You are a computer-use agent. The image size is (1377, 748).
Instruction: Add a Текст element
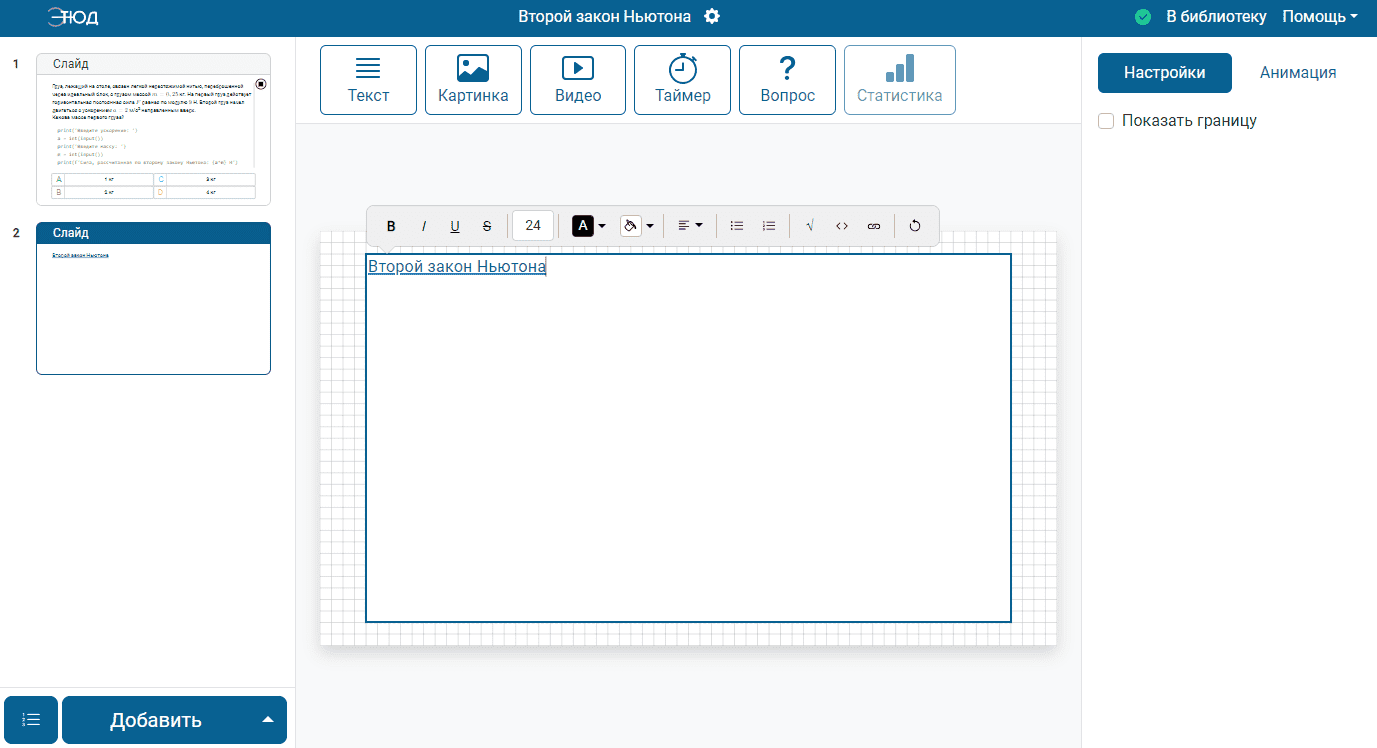pos(368,80)
